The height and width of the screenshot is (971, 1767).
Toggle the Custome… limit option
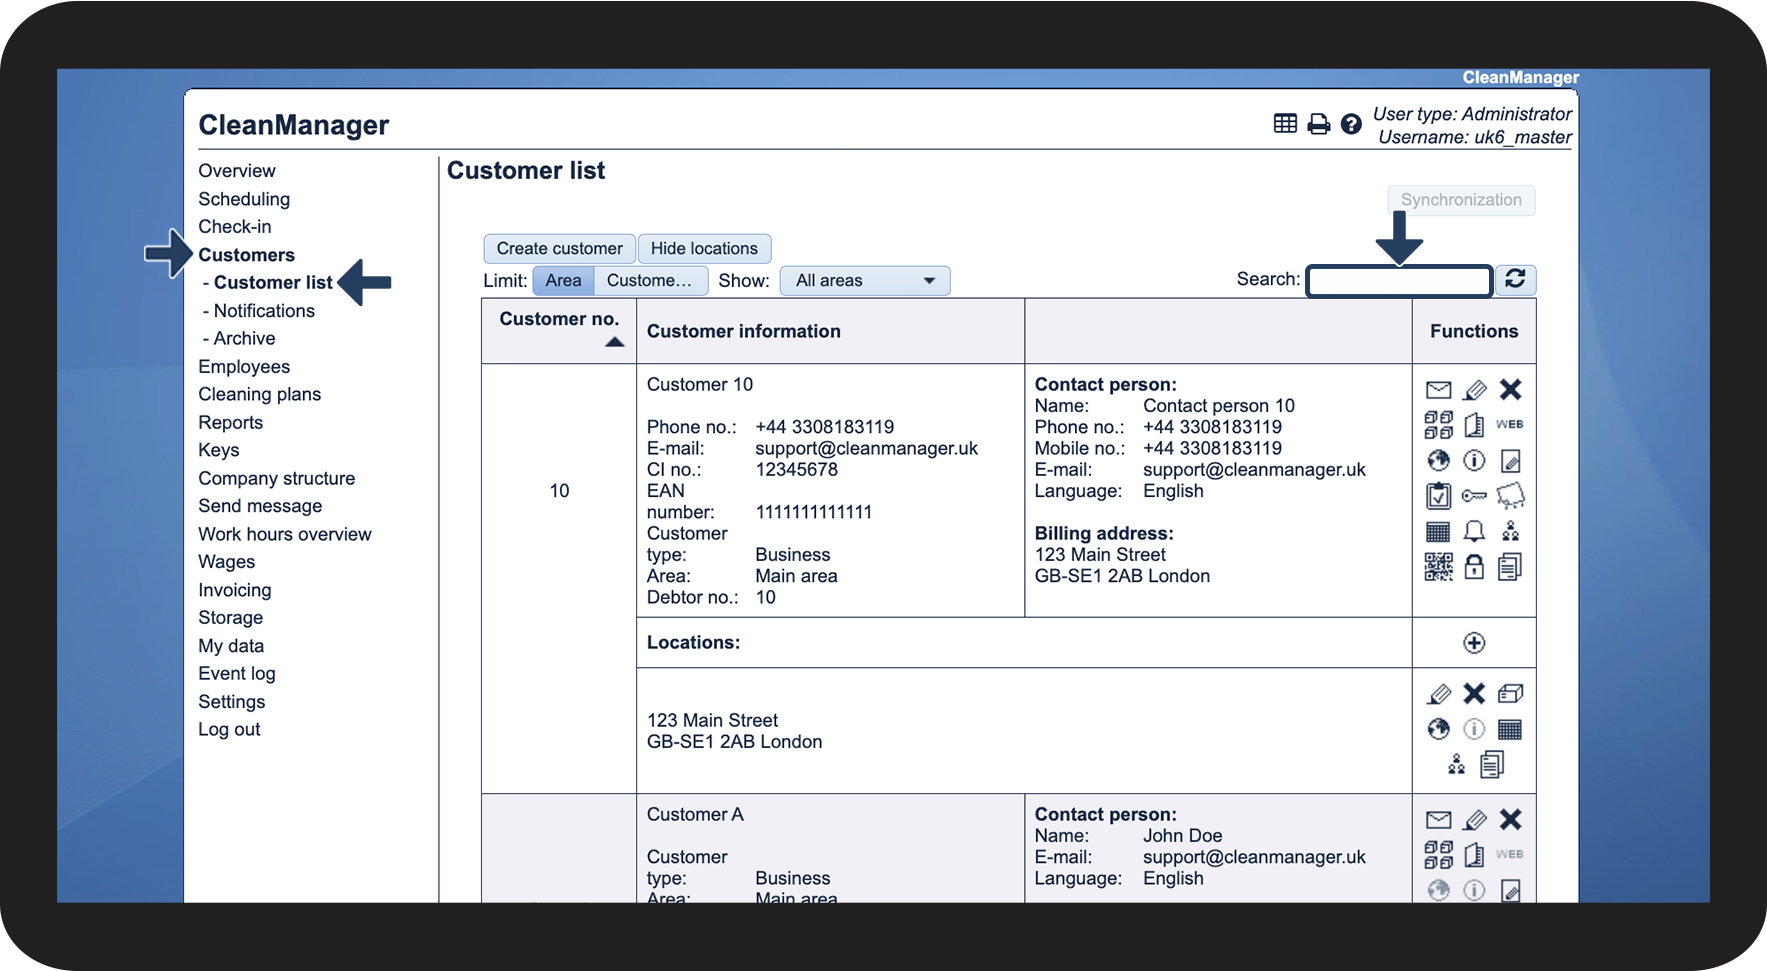(x=650, y=281)
